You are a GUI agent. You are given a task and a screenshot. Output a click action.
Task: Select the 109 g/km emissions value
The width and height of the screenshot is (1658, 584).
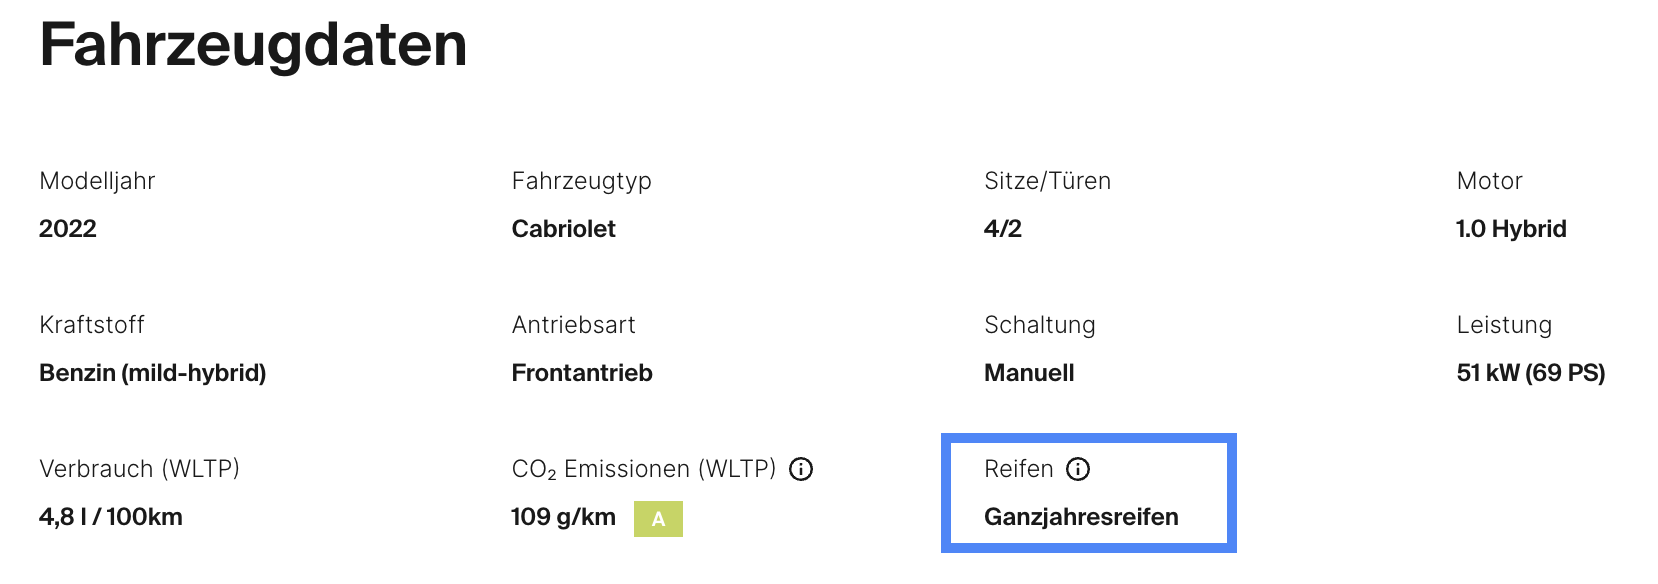563,517
